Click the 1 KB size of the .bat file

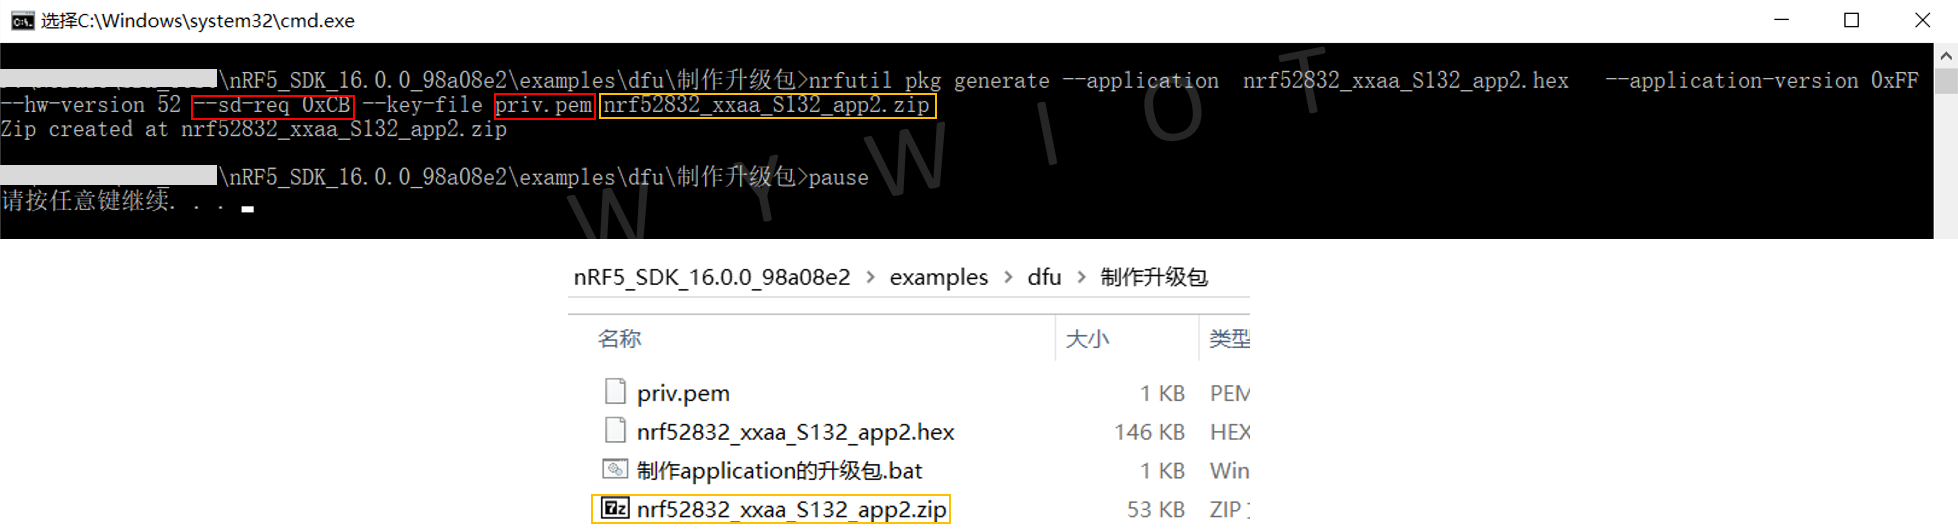tap(1162, 471)
